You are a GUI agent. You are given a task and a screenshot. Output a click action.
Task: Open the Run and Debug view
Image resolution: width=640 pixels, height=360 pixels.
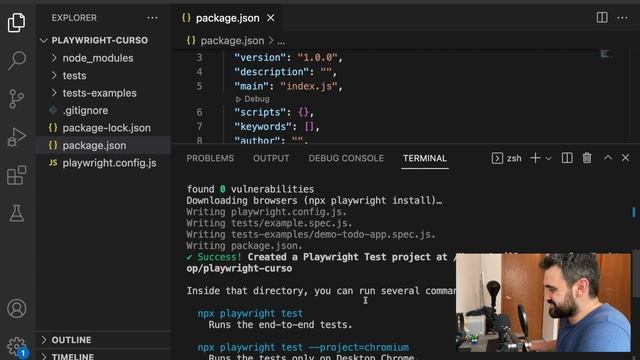pos(16,137)
